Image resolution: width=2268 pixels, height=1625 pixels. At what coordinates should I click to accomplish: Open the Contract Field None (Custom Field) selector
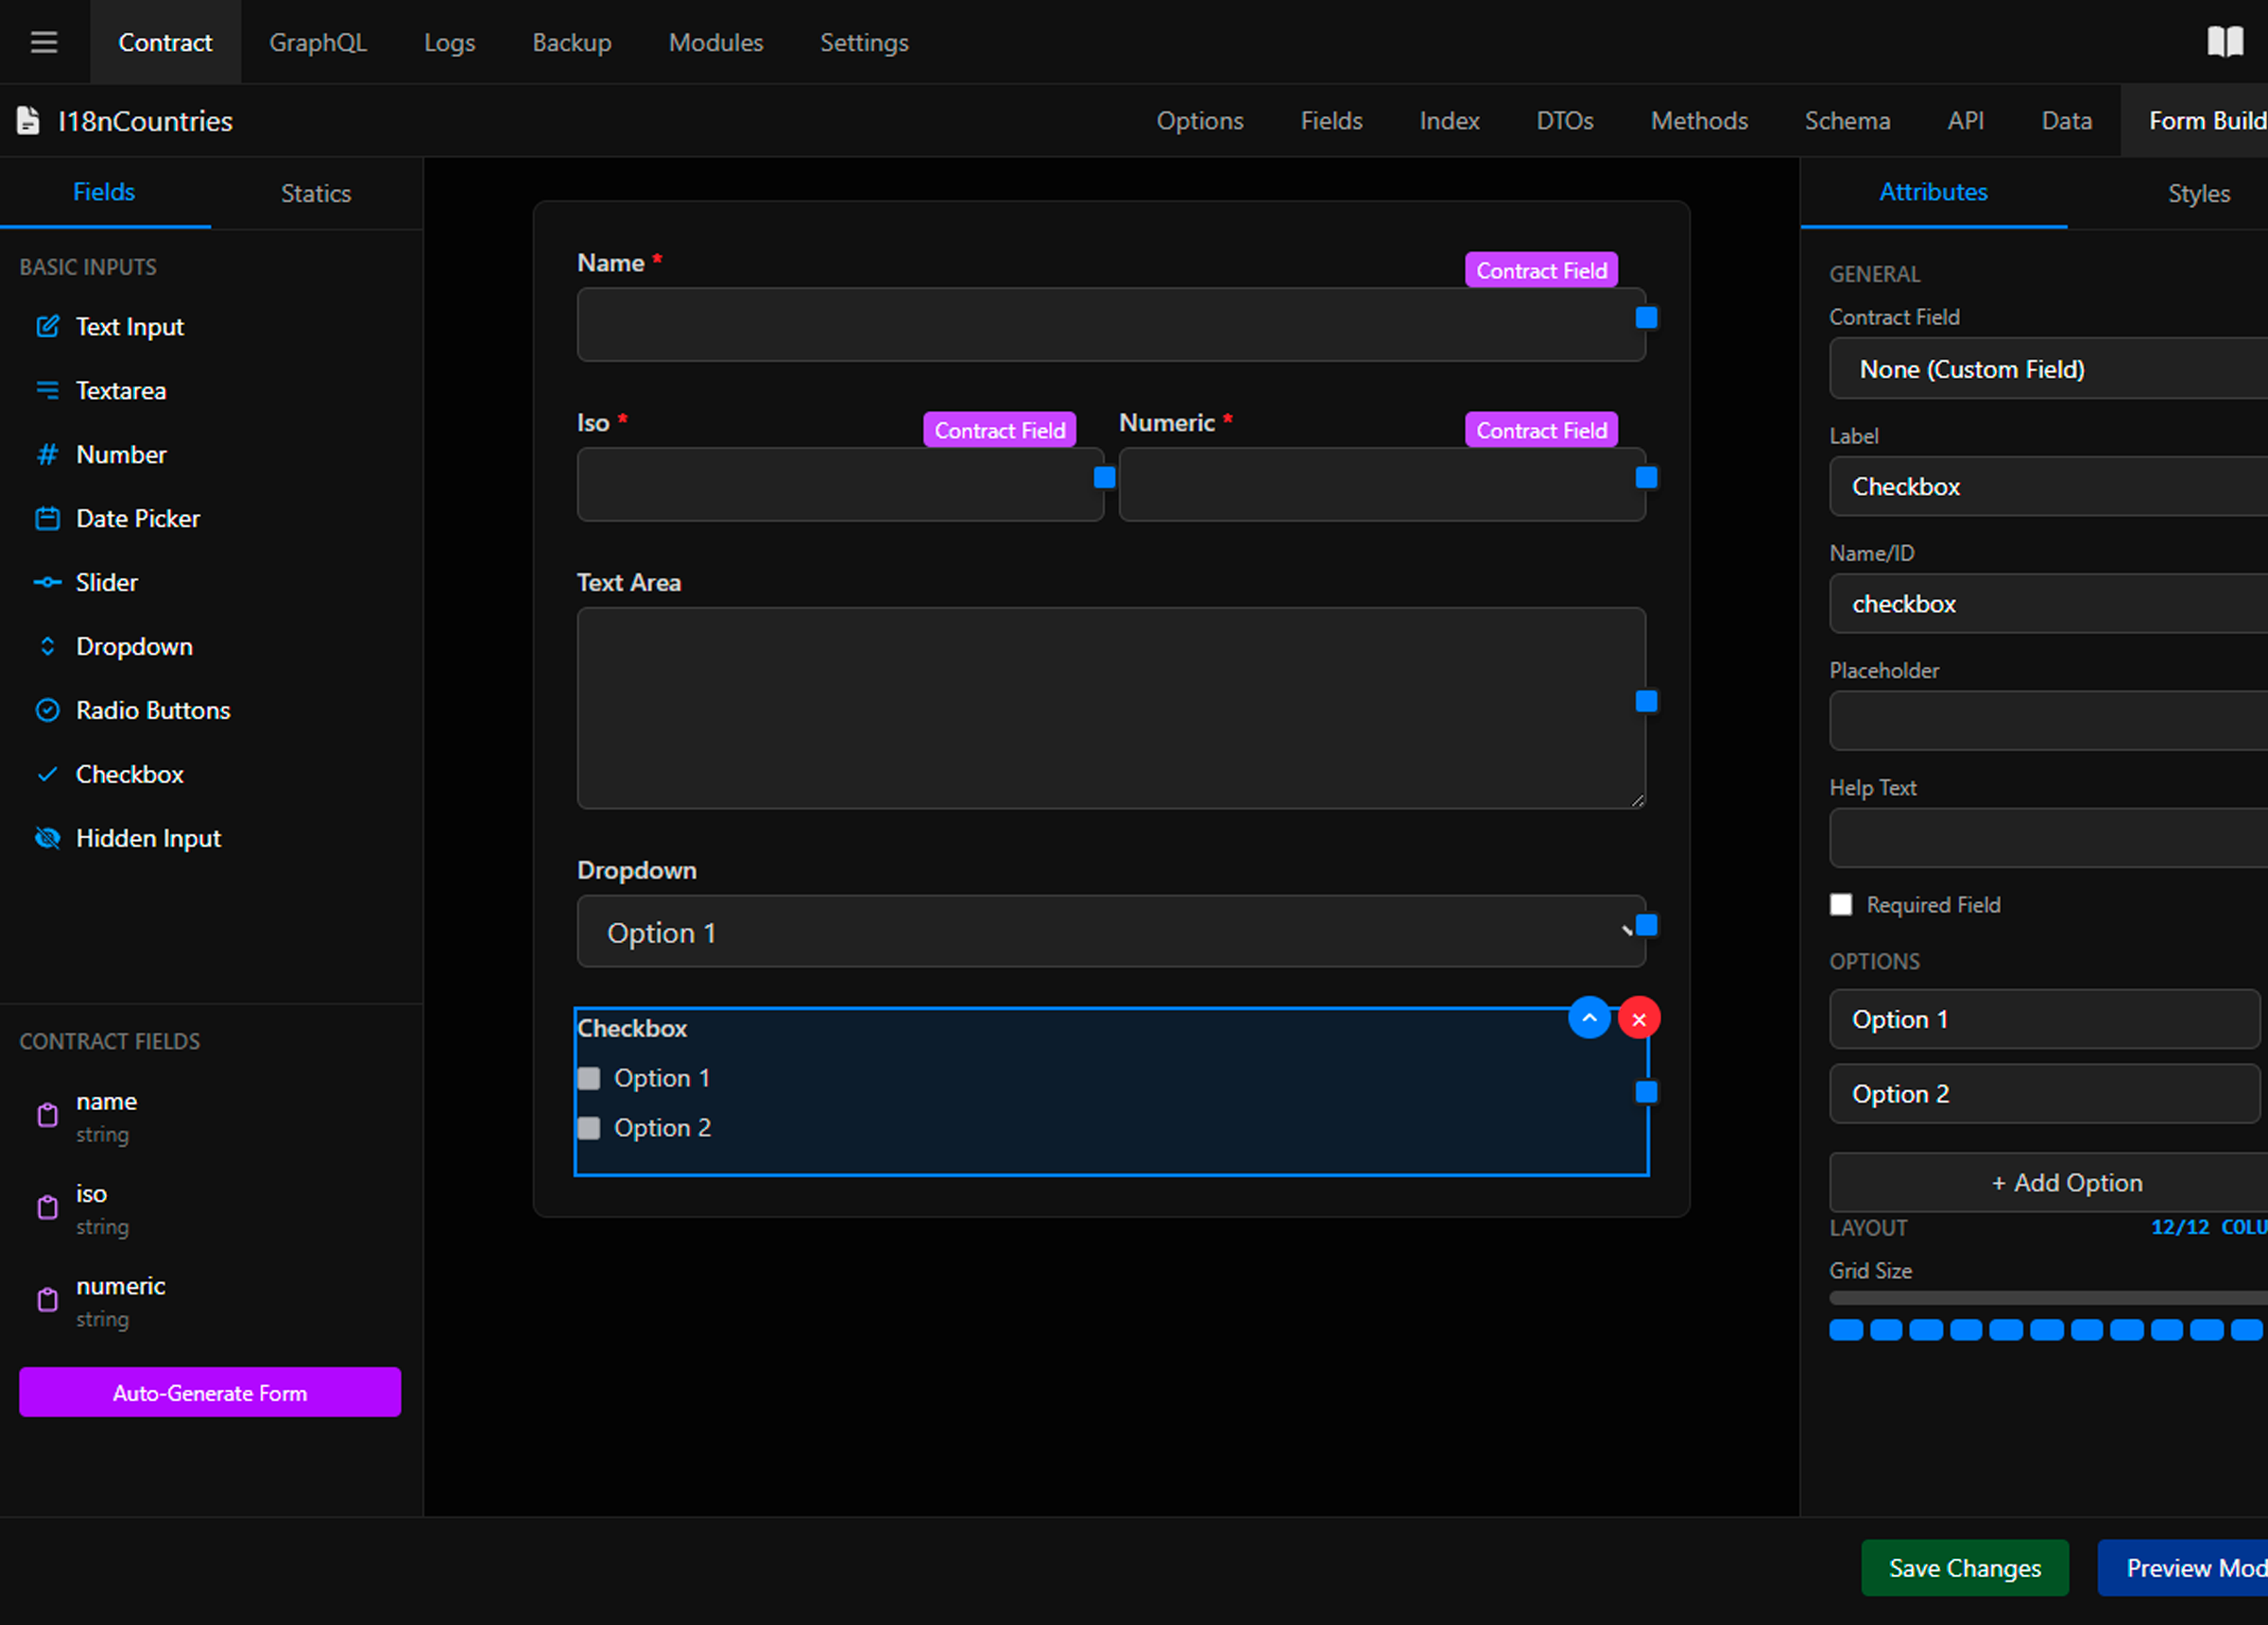point(2048,369)
